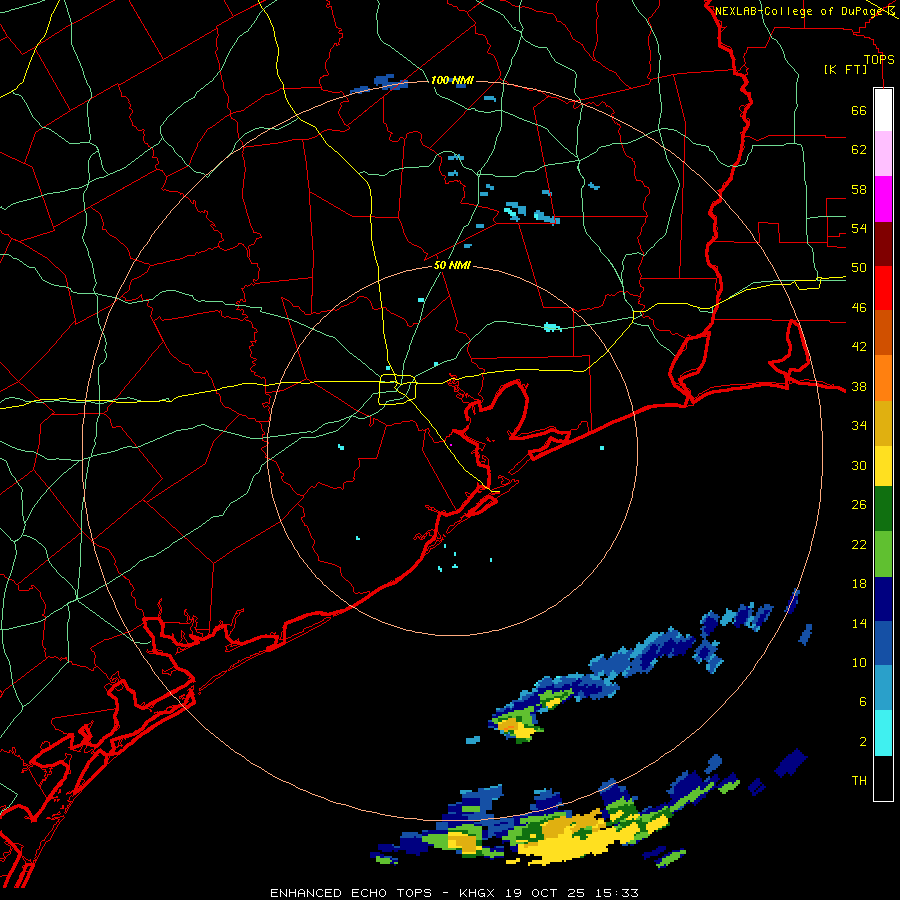Select the '50' scale label

859,268
